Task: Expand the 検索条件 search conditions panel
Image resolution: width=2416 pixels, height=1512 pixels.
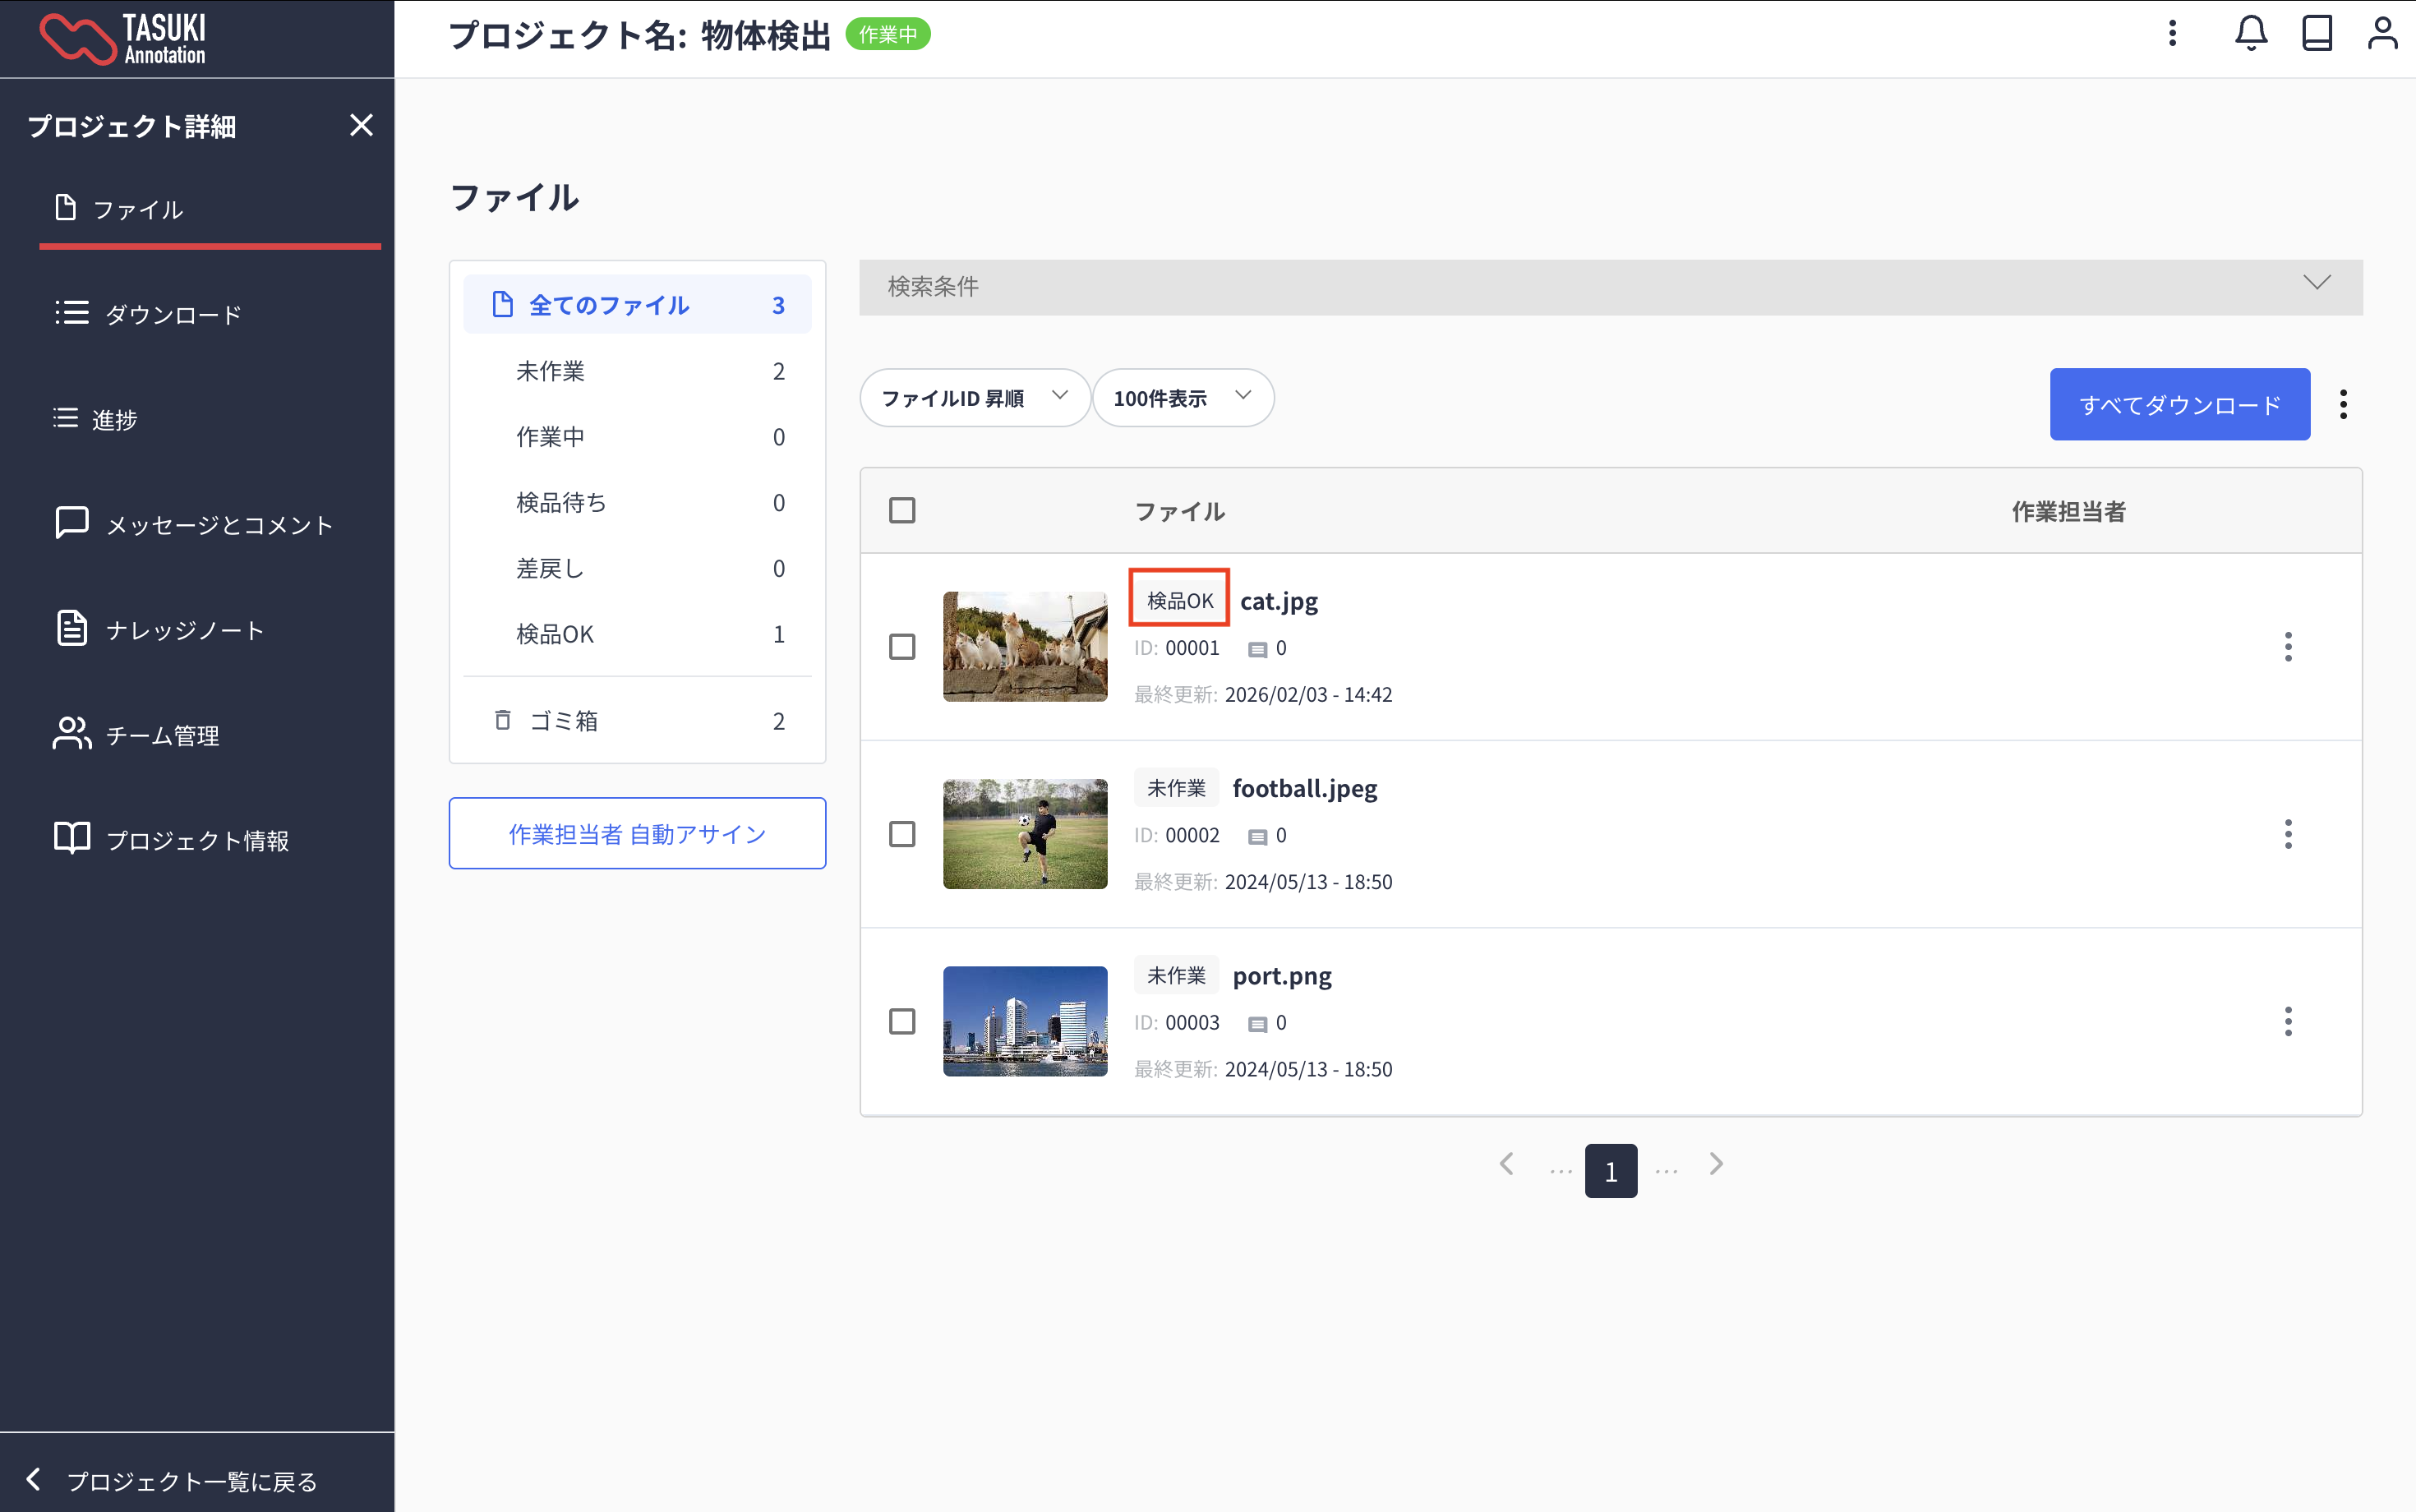Action: [1610, 287]
